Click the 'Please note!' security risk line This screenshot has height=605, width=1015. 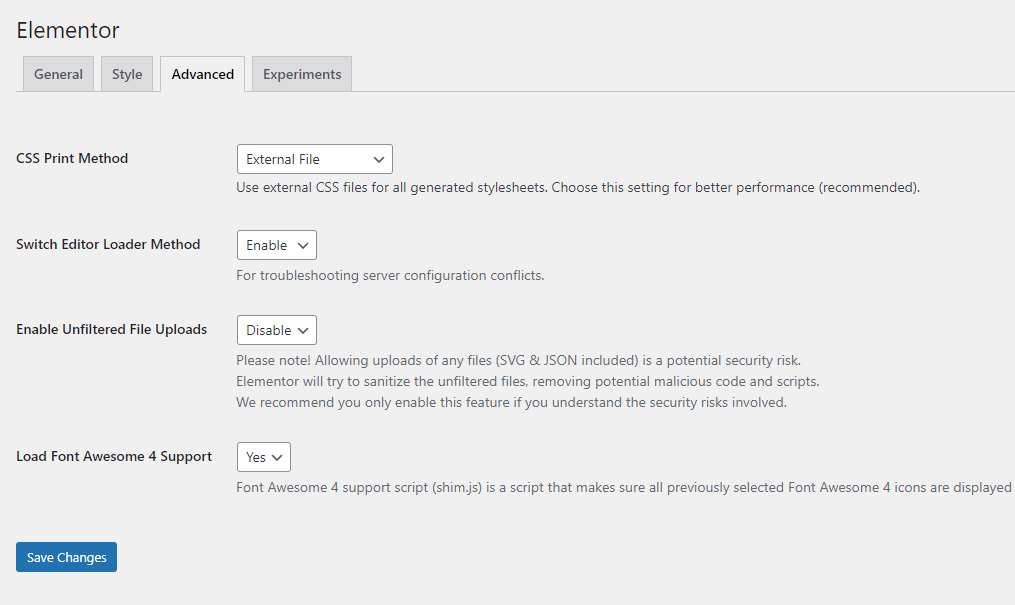click(518, 360)
